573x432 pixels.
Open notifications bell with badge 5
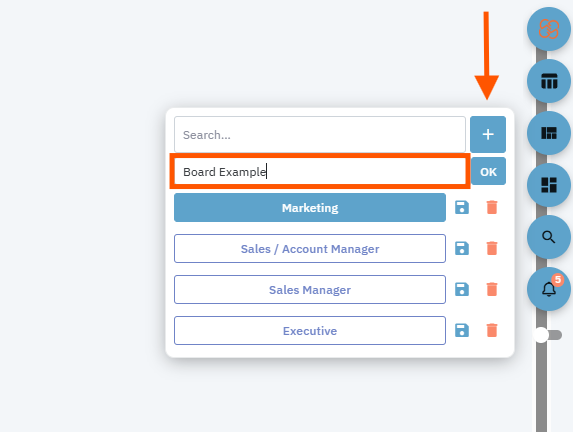(549, 289)
